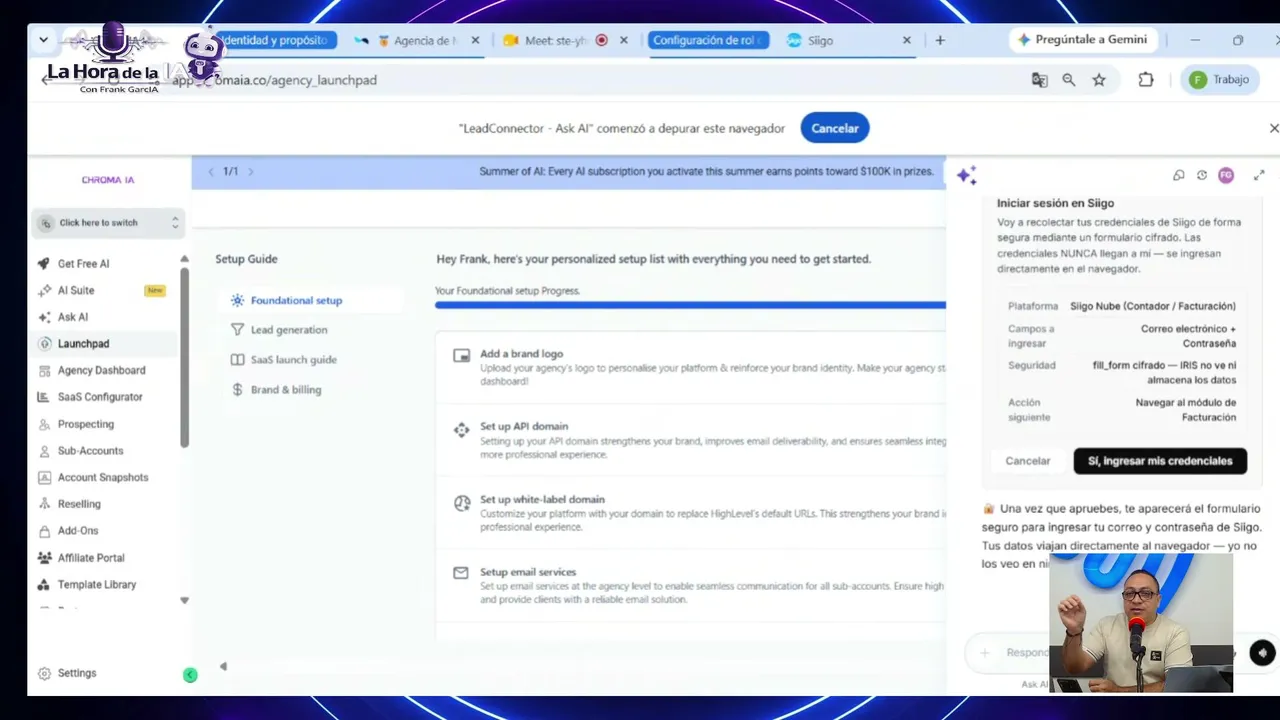Click the AI Suite sparkle icon
This screenshot has height=720, width=1280.
point(44,290)
